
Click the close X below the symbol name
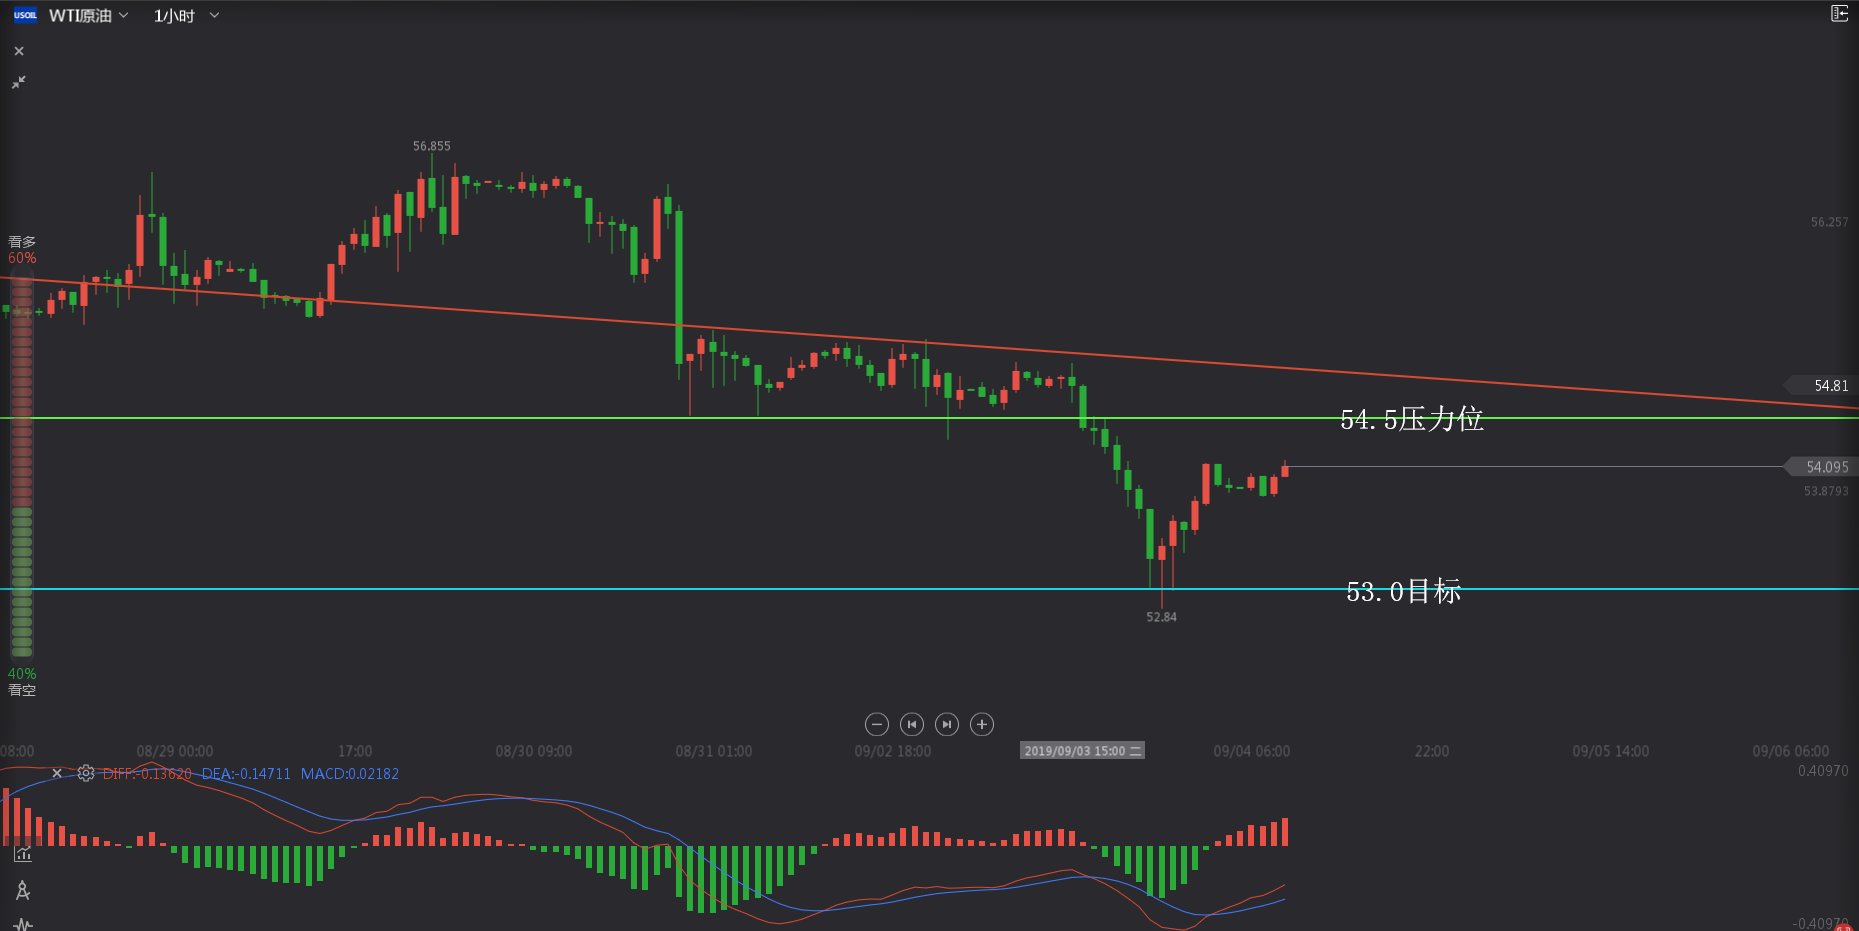pyautogui.click(x=19, y=51)
